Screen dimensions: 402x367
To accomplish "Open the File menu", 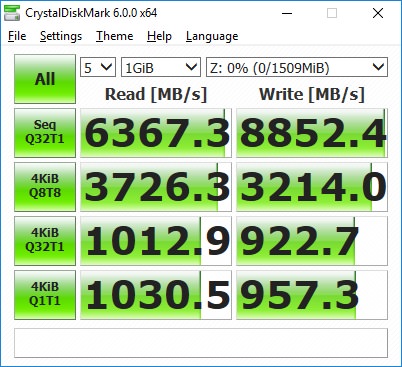I will [x=17, y=36].
